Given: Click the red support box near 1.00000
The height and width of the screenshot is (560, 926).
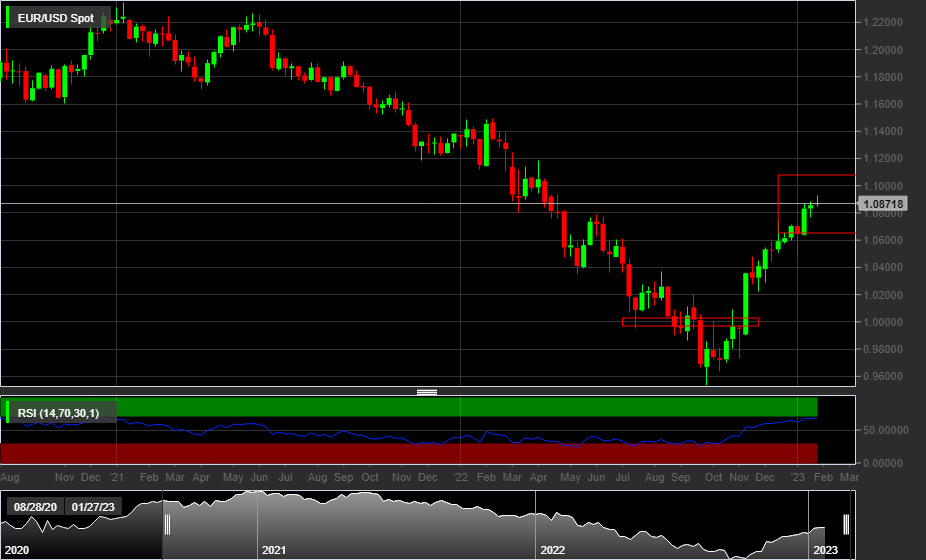Looking at the screenshot, I should click(690, 322).
